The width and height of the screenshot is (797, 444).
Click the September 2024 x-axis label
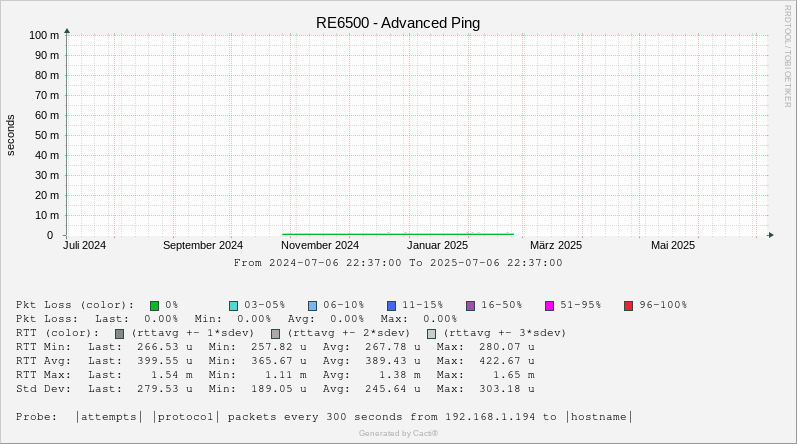(203, 245)
